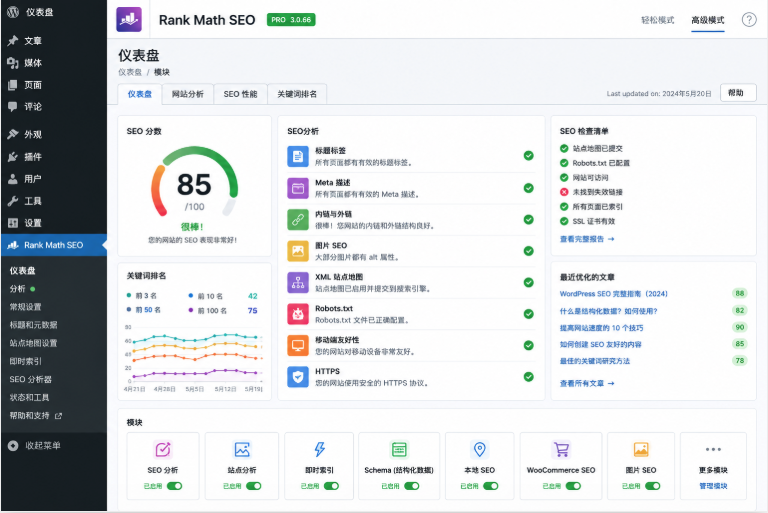The image size is (768, 513).
Task: Click the 本地 SEO location pin icon
Action: tap(480, 449)
